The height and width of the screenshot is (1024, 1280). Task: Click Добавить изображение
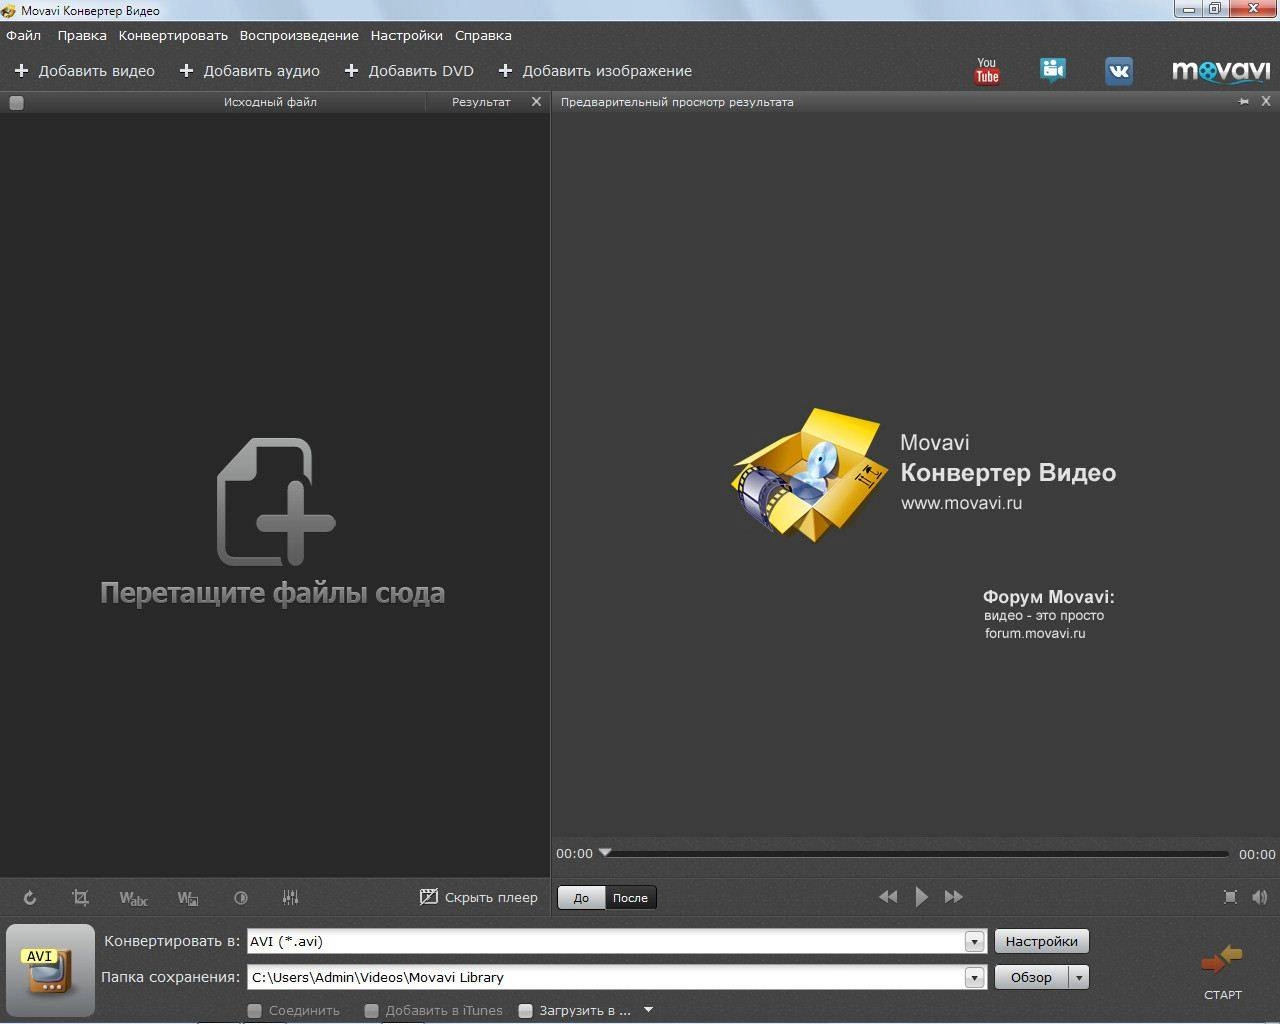[595, 71]
